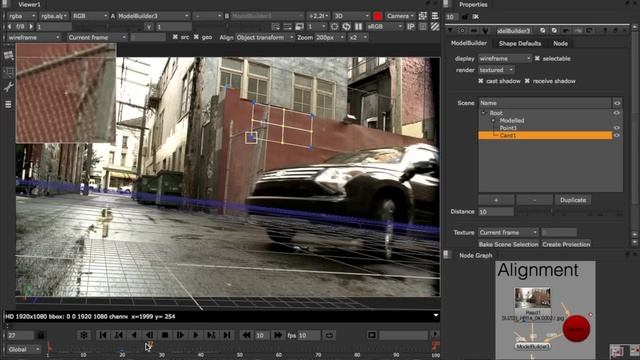This screenshot has width=640, height=360.
Task: Click the plus button under Scene list
Action: pyautogui.click(x=496, y=200)
